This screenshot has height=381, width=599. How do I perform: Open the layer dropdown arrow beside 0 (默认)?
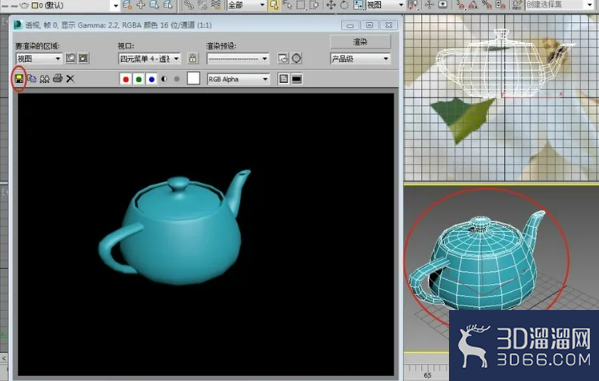point(116,5)
